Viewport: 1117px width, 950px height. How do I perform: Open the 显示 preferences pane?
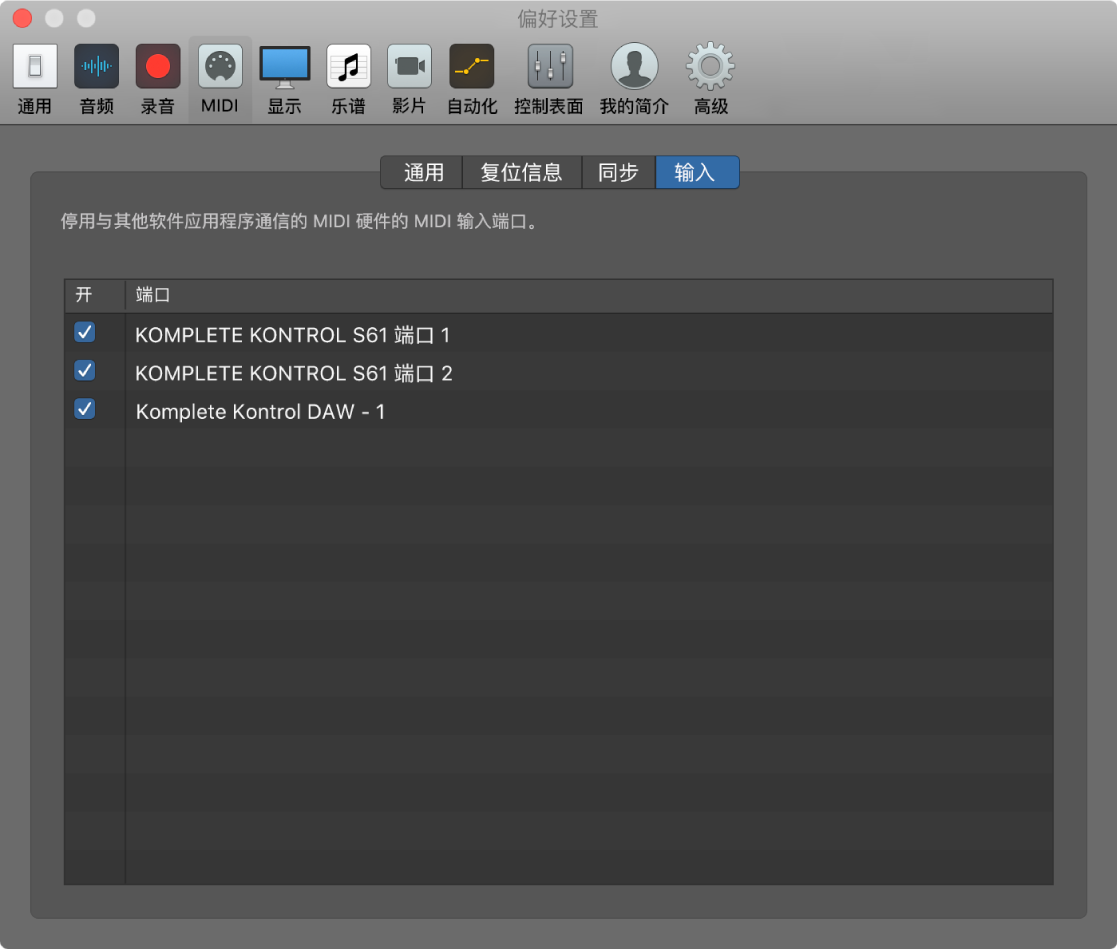284,78
